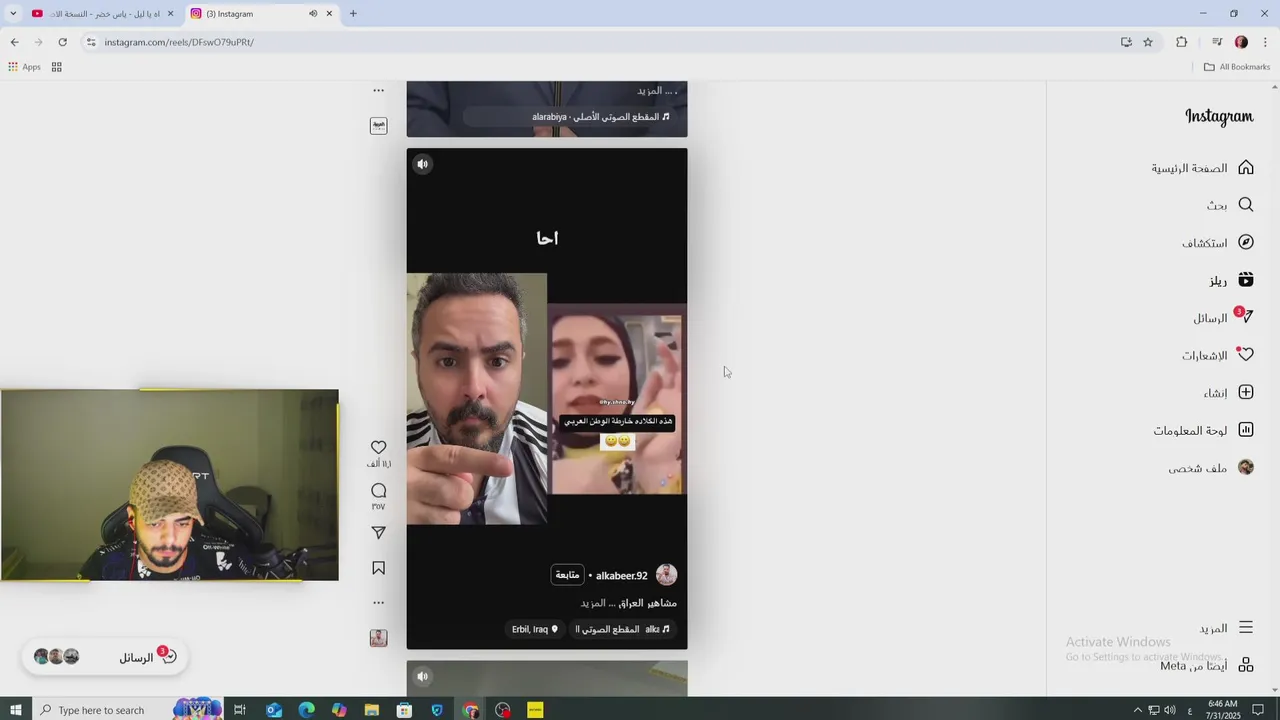The image size is (1280, 720).
Task: Launch Outlook from the taskbar
Action: (x=274, y=710)
